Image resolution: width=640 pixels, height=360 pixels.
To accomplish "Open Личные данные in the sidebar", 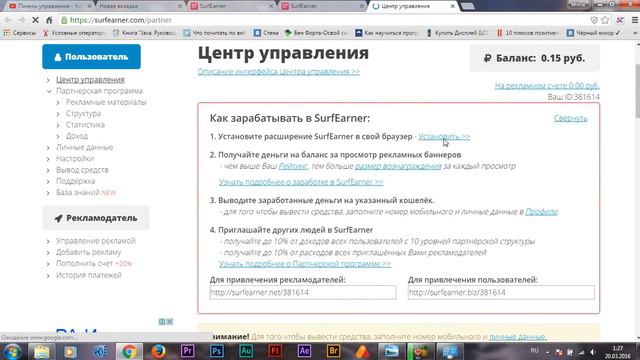I will click(x=84, y=147).
